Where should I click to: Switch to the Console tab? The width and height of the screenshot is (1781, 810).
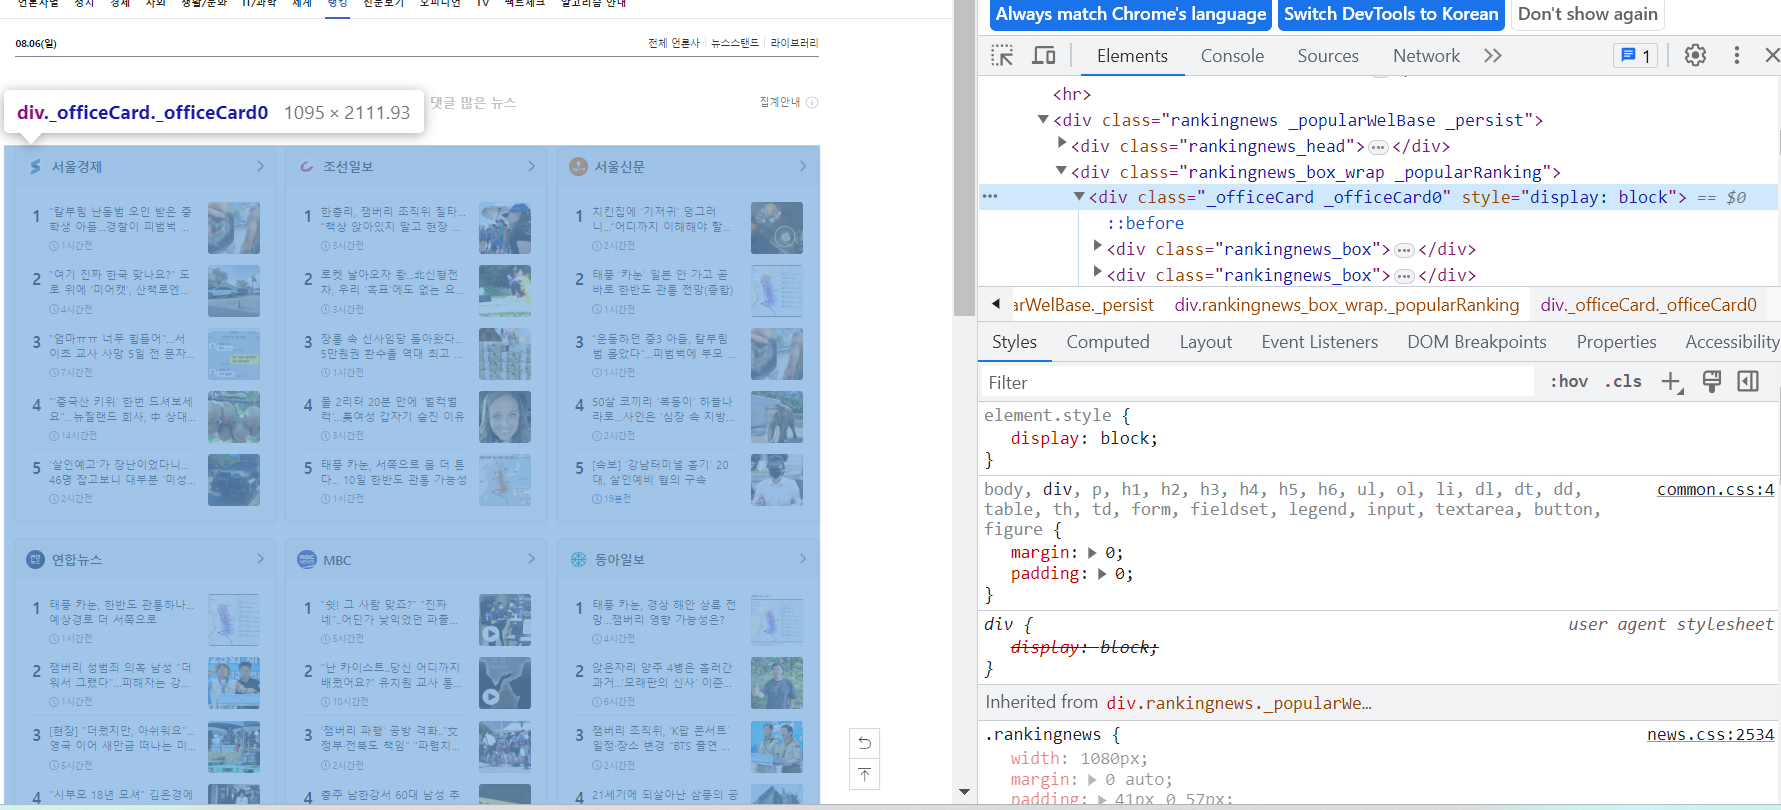click(1232, 56)
